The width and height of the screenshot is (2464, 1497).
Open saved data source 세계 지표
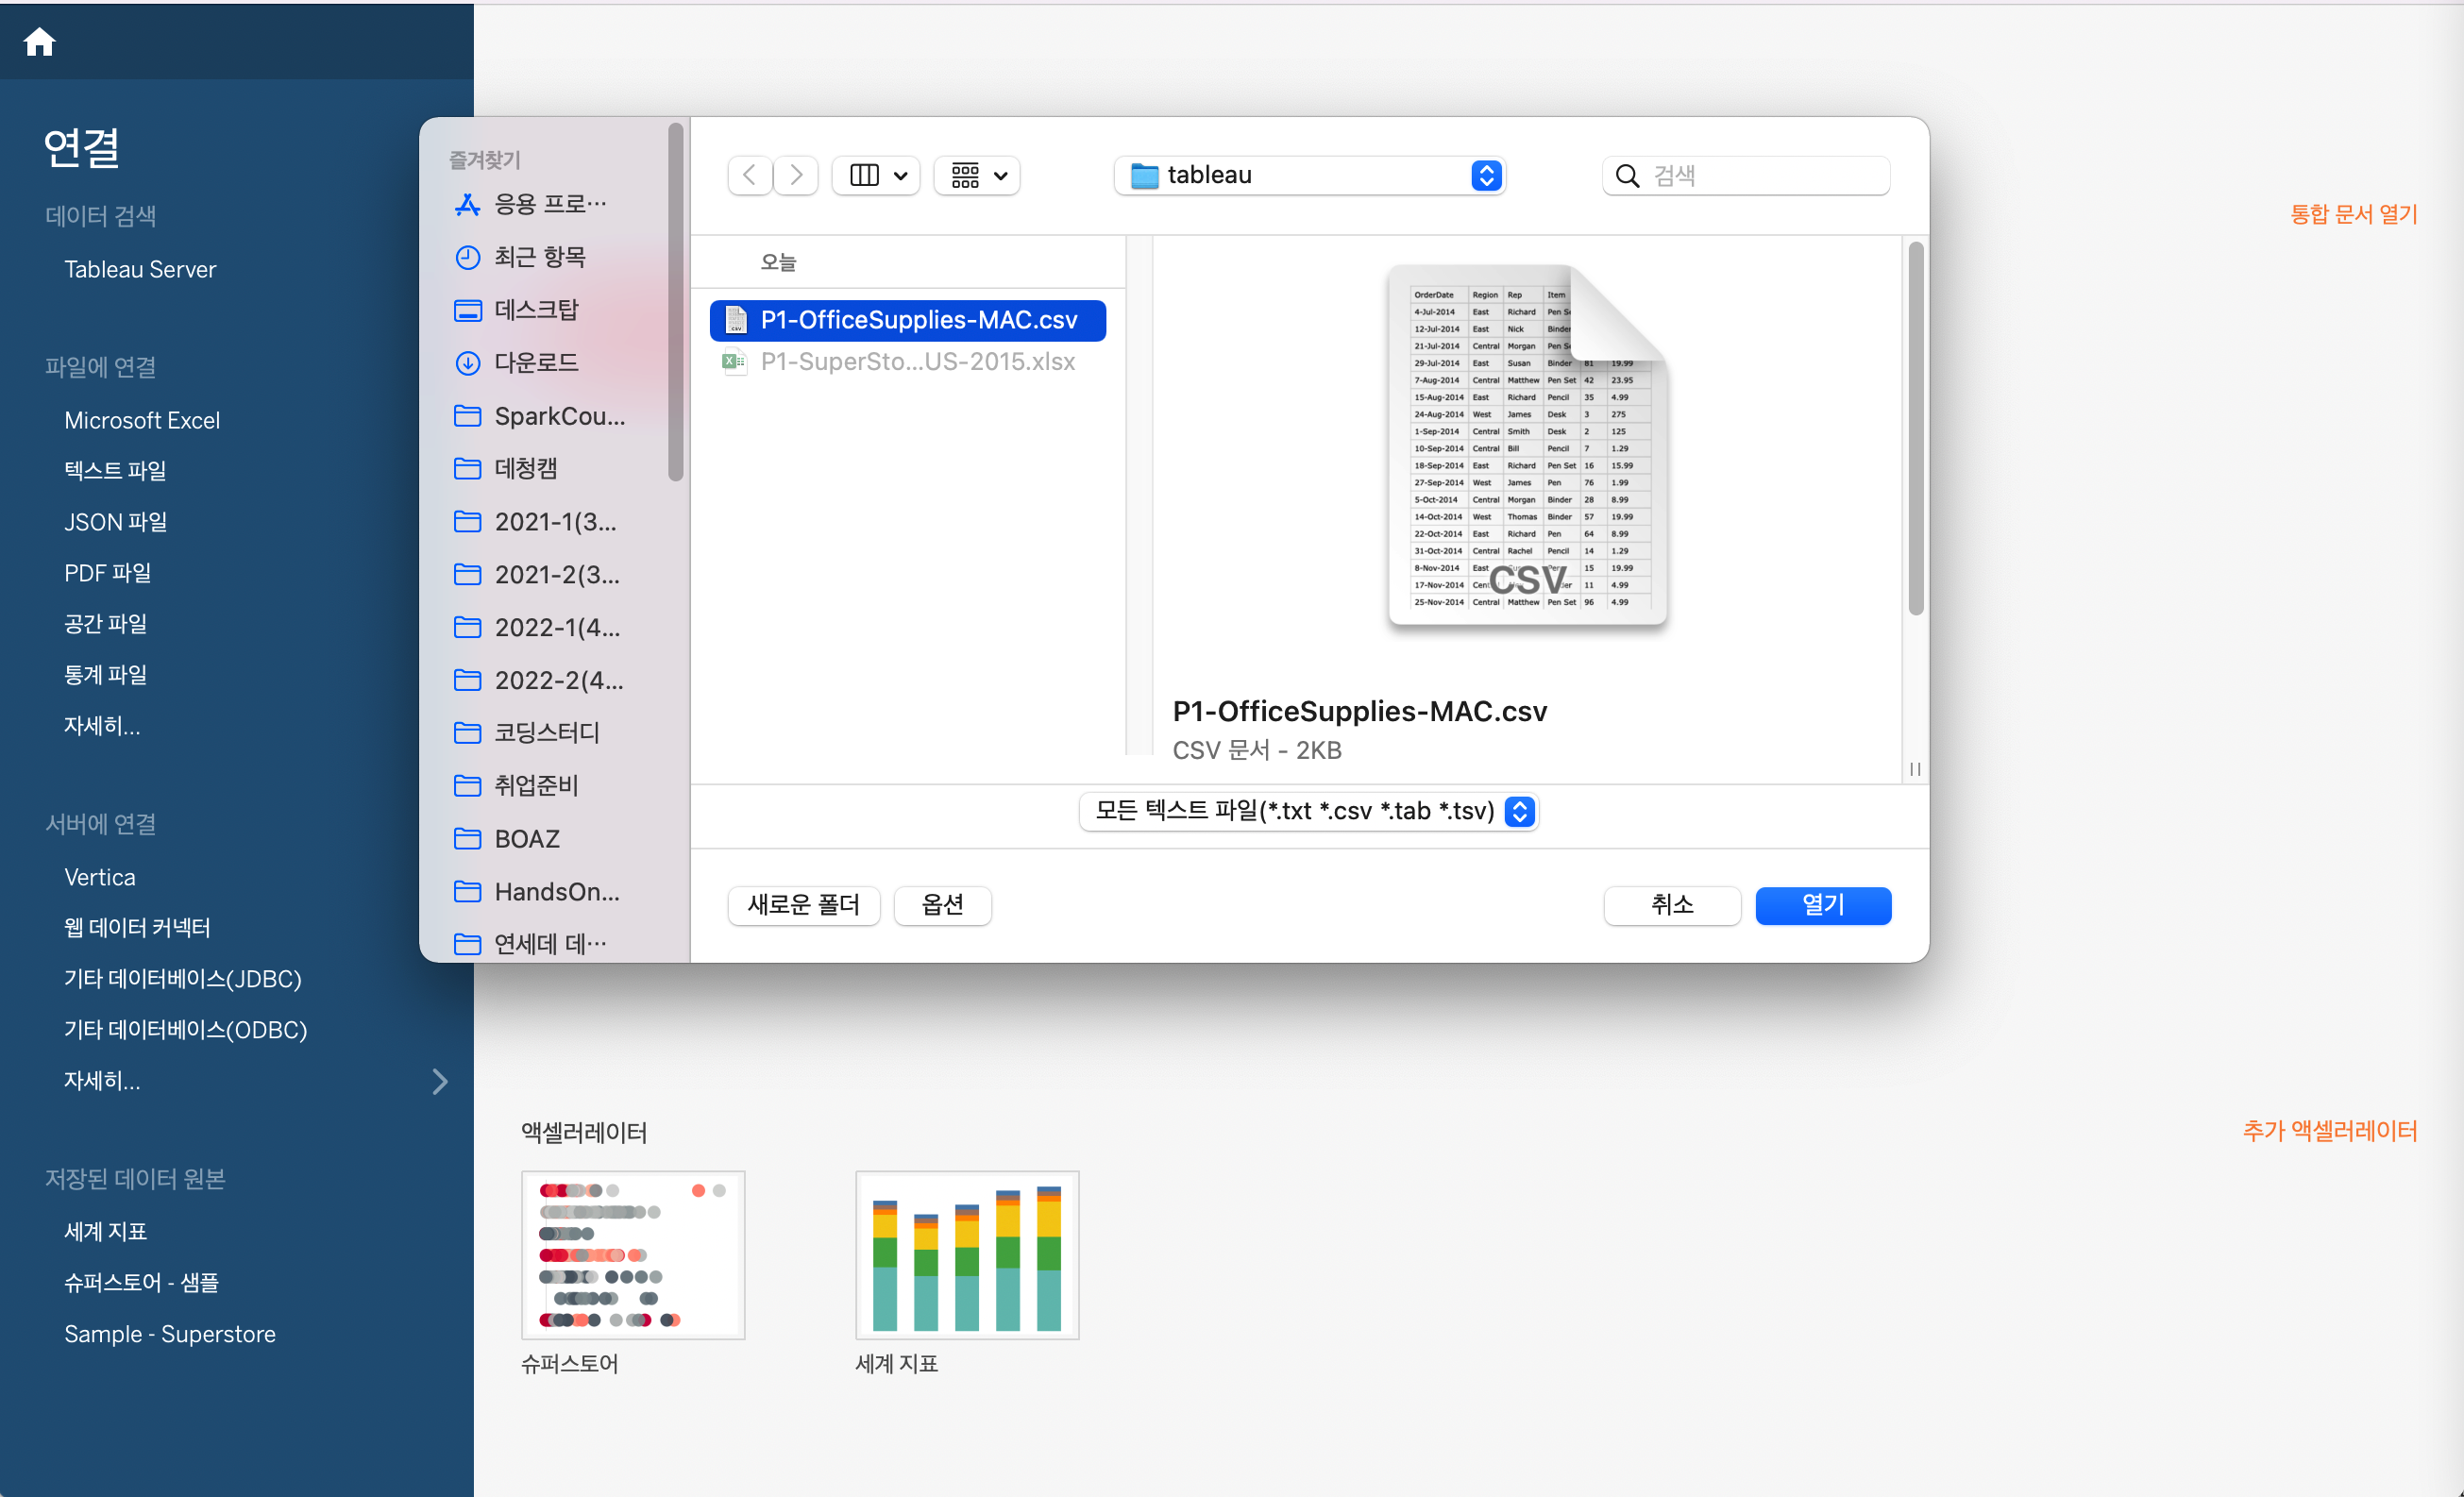click(x=106, y=1232)
